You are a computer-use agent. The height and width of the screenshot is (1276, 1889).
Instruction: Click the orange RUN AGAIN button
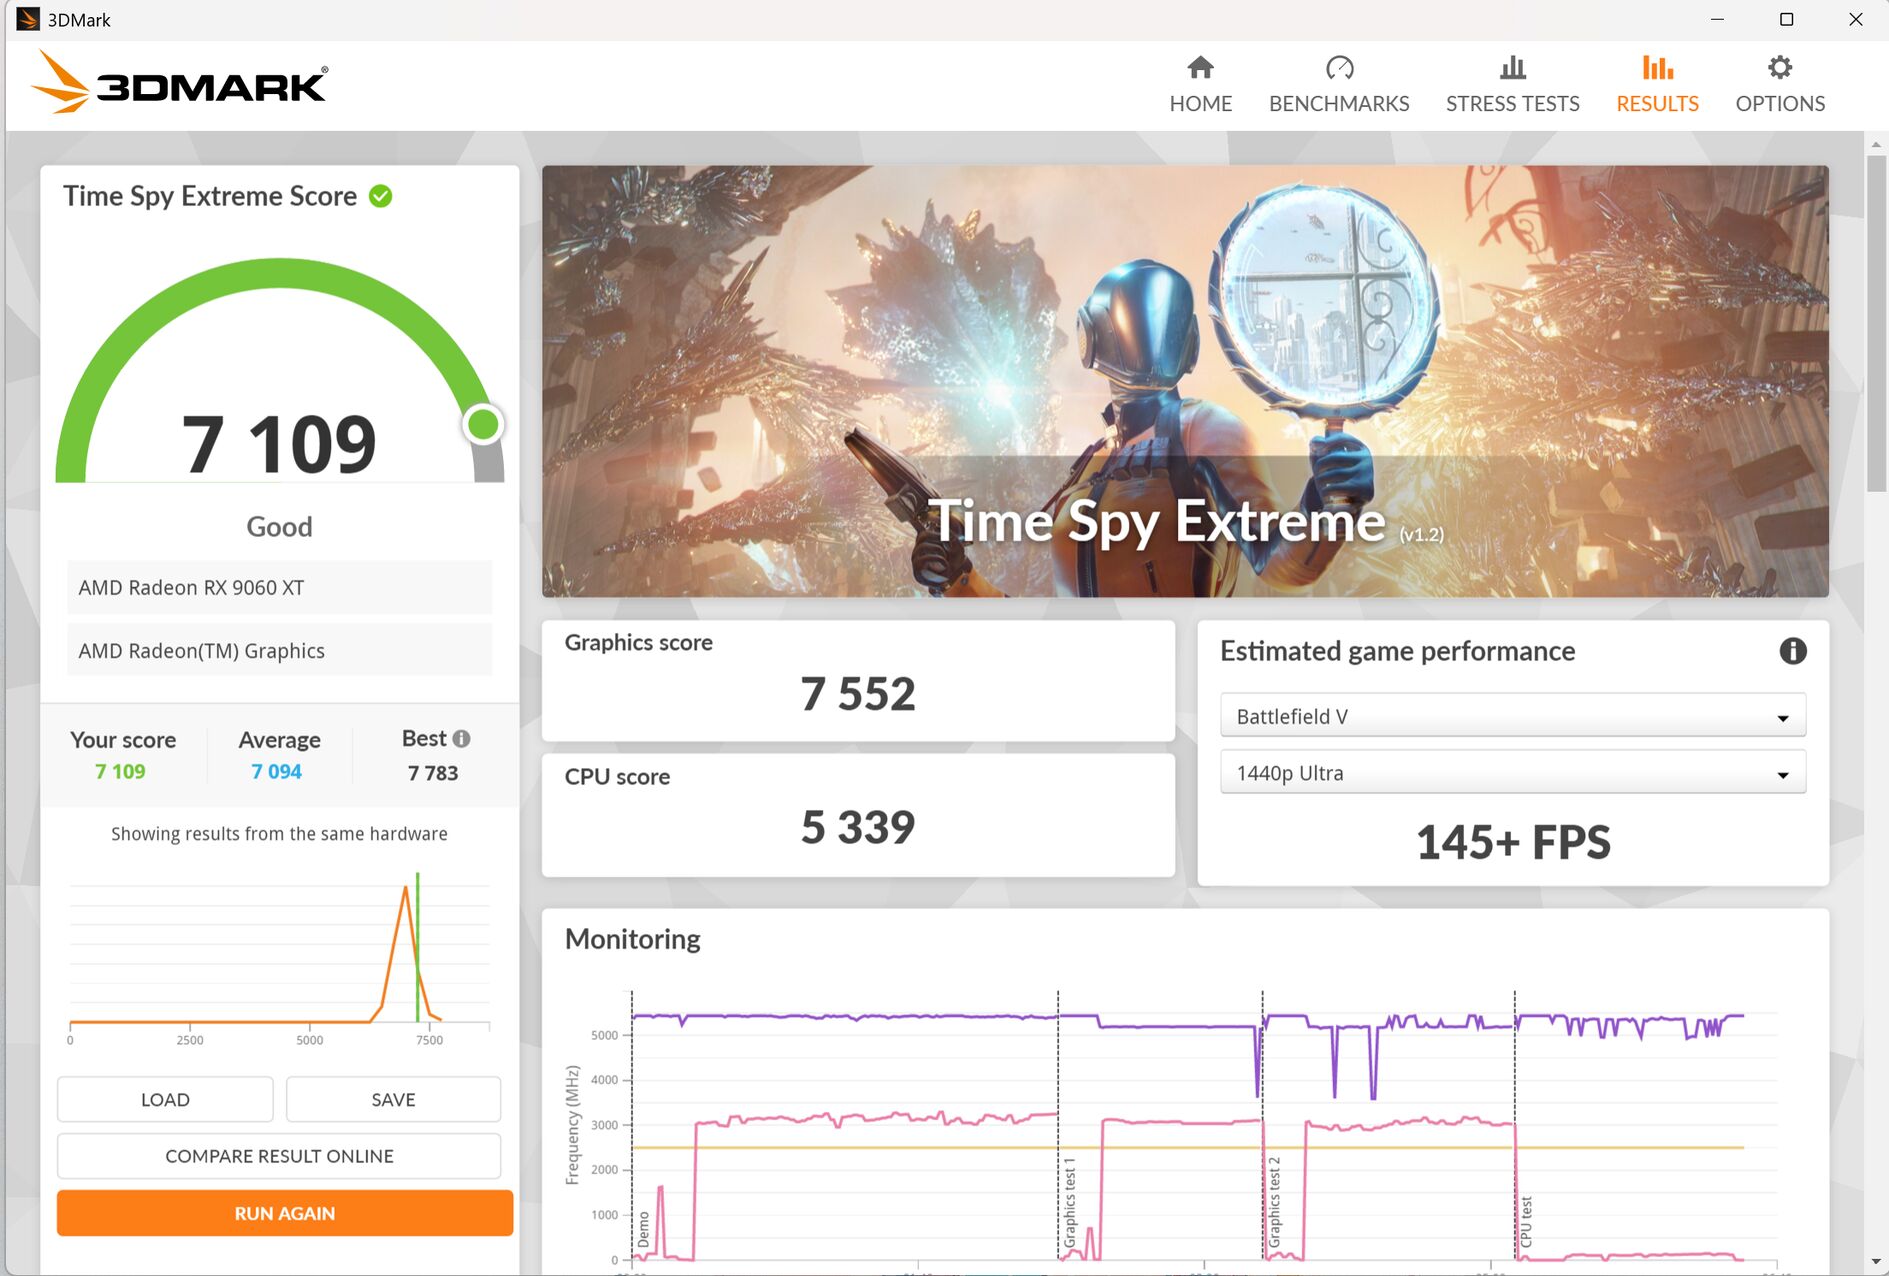[285, 1213]
